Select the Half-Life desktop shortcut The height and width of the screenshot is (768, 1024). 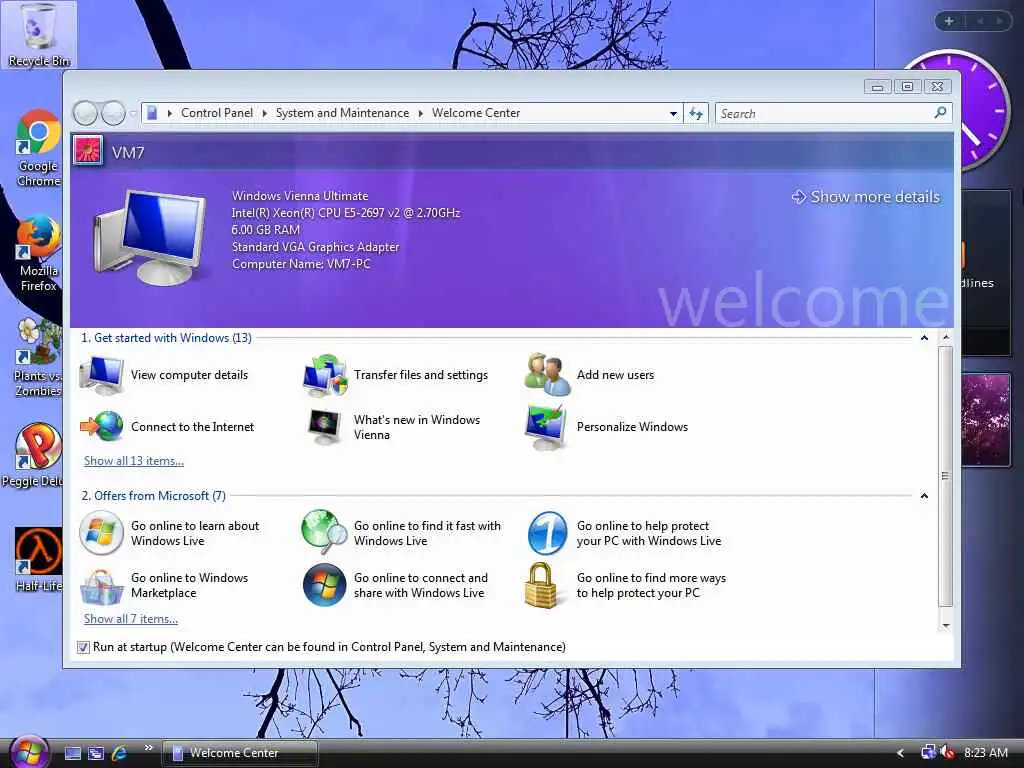[x=39, y=560]
